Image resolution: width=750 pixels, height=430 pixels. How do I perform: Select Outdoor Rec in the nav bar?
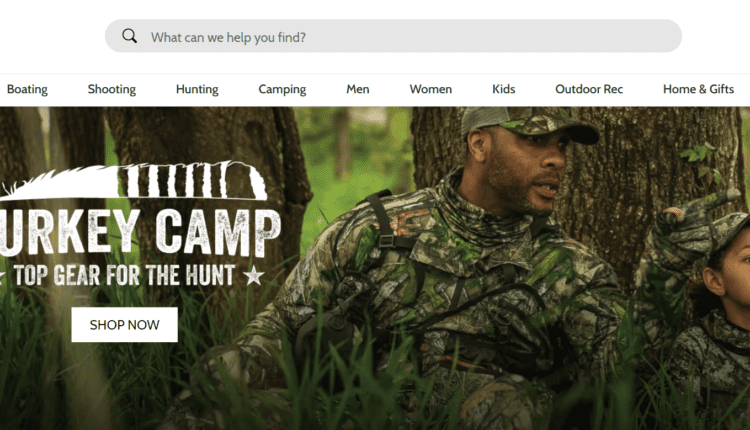click(589, 89)
